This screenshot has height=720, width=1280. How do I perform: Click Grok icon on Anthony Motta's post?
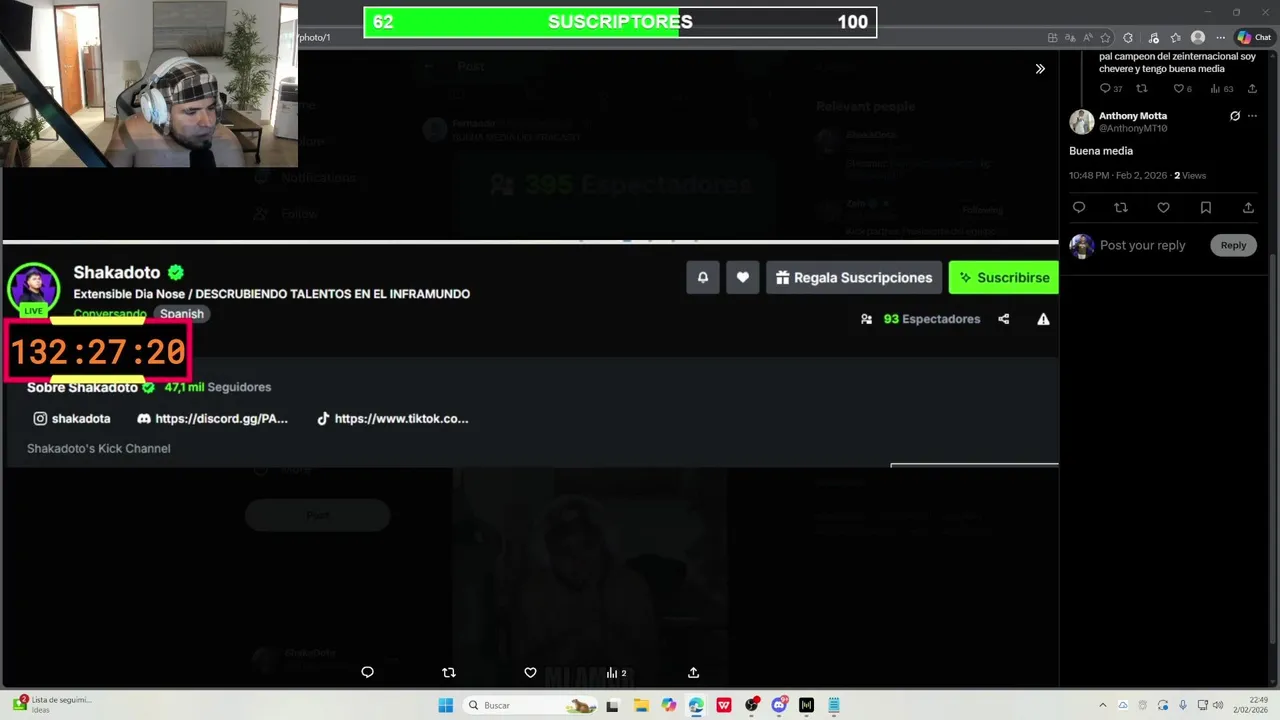tap(1235, 116)
